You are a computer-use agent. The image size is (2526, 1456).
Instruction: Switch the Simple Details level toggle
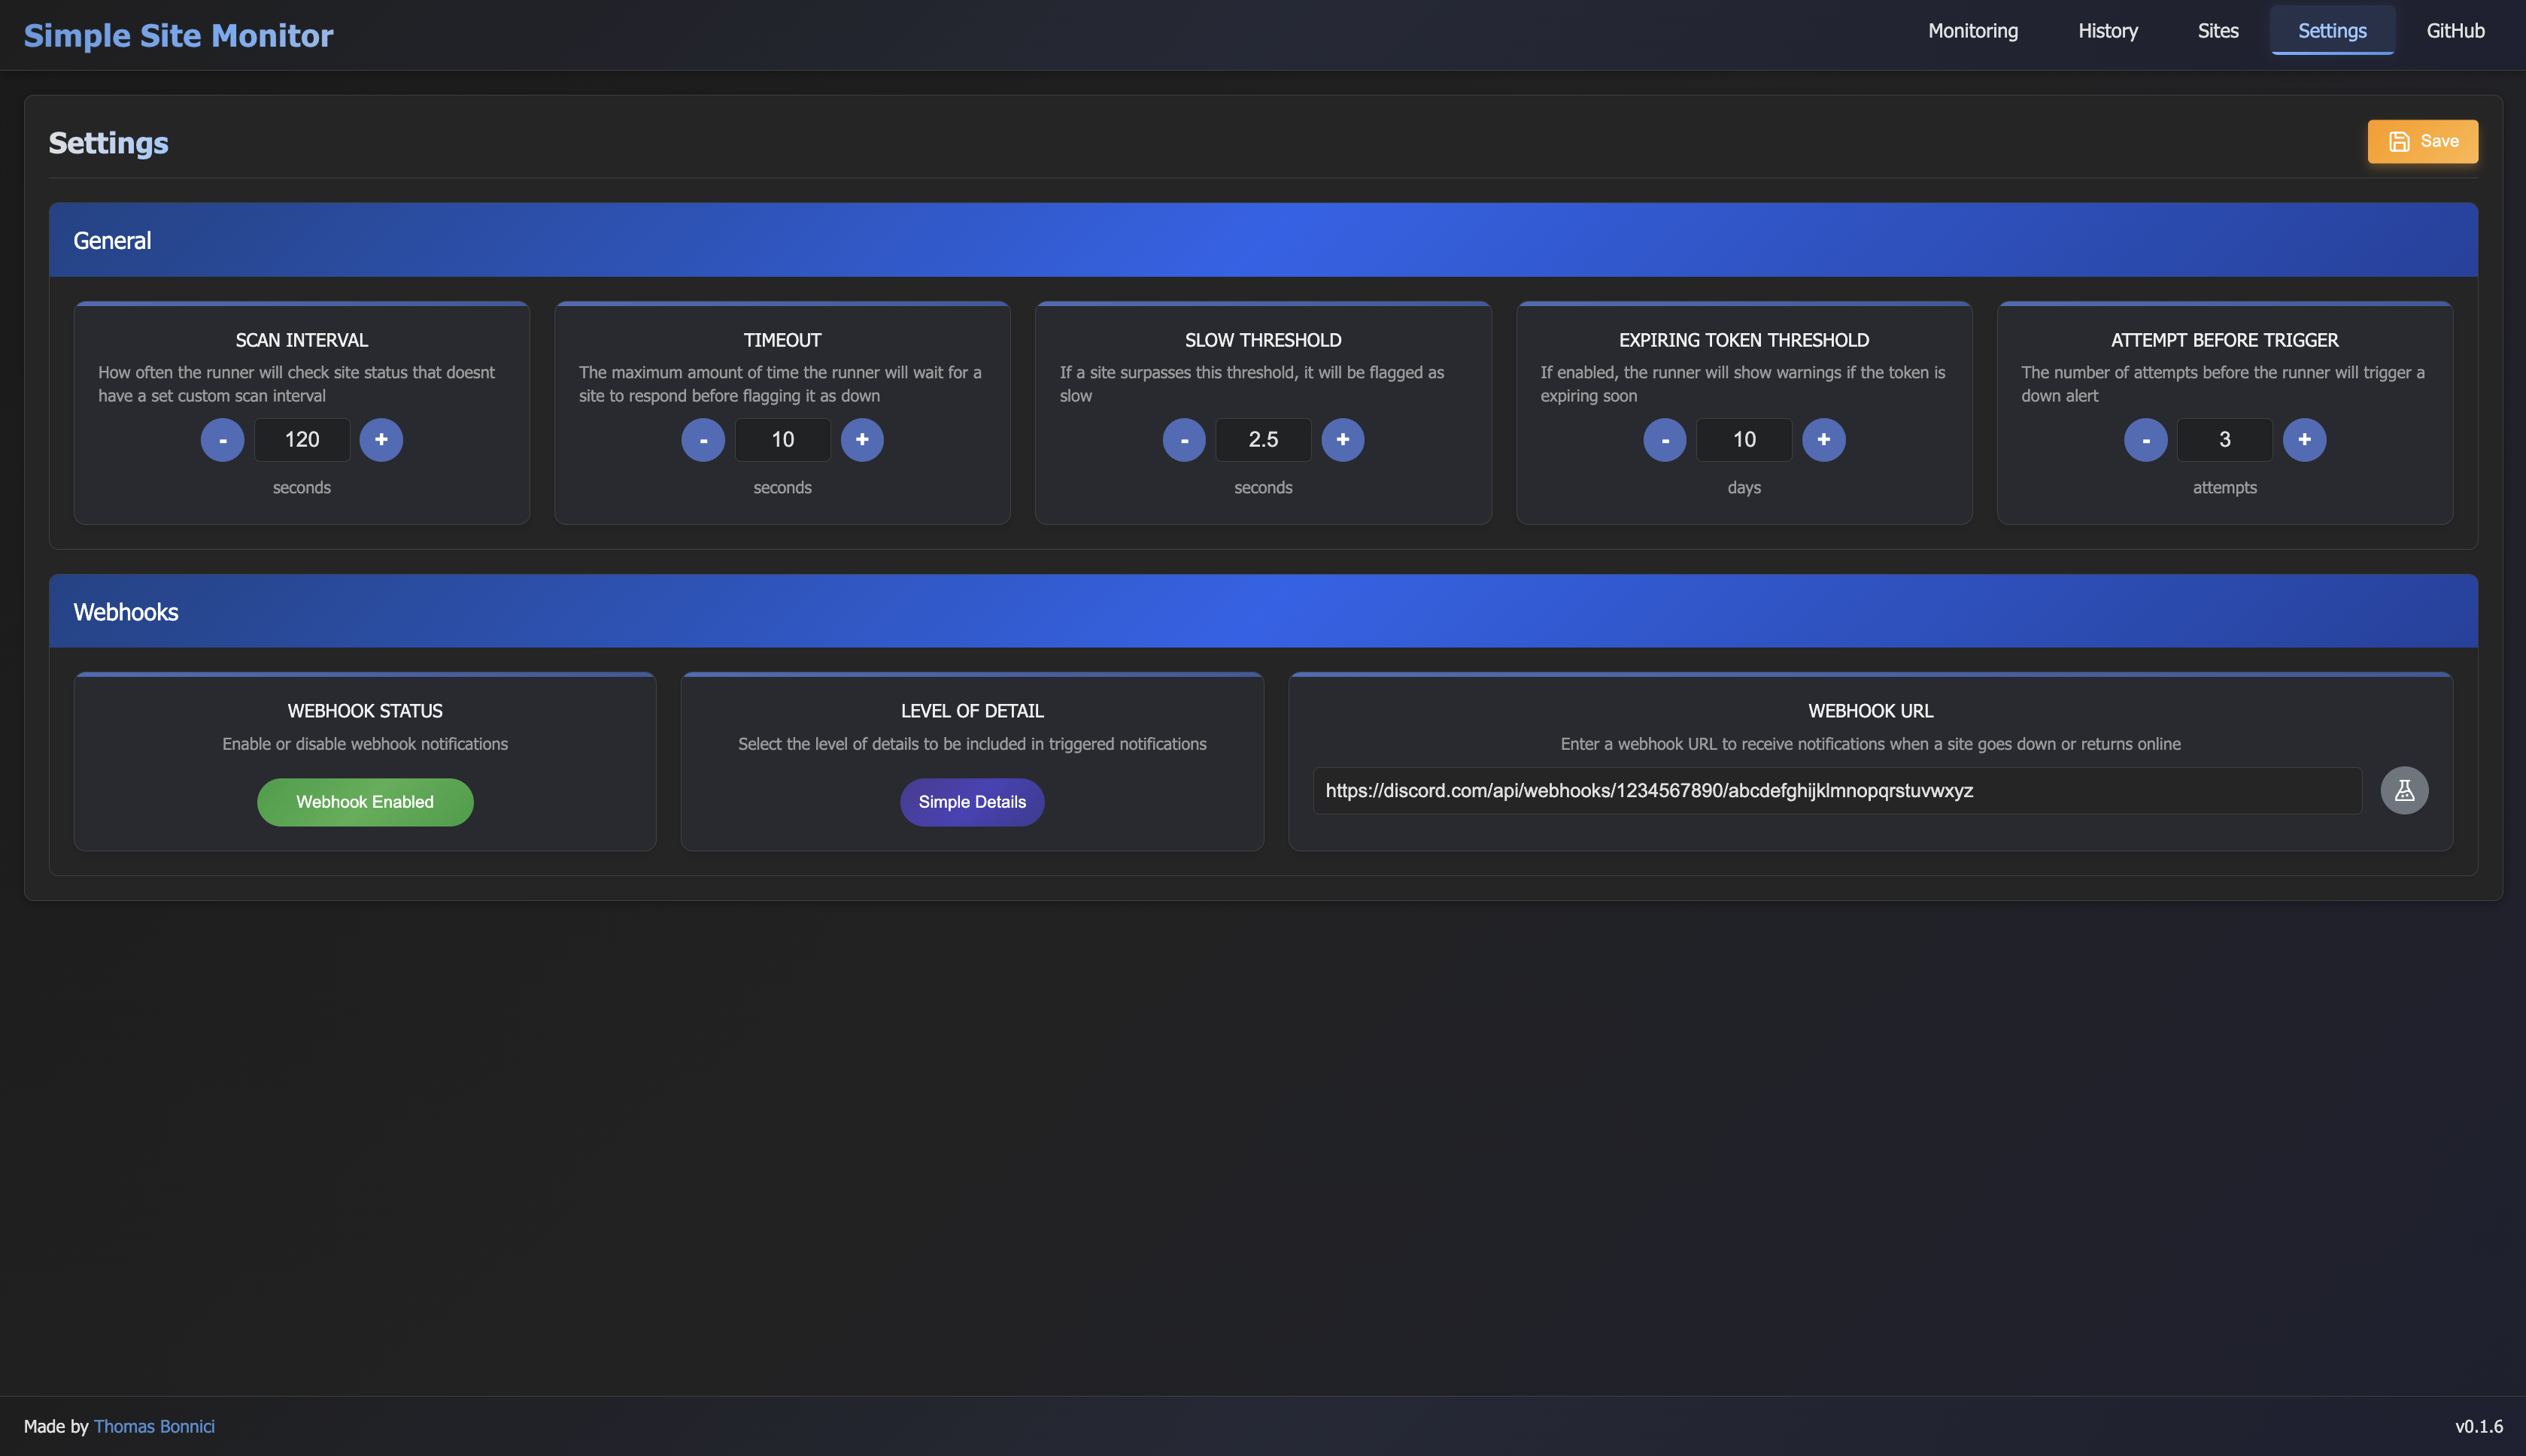point(972,802)
